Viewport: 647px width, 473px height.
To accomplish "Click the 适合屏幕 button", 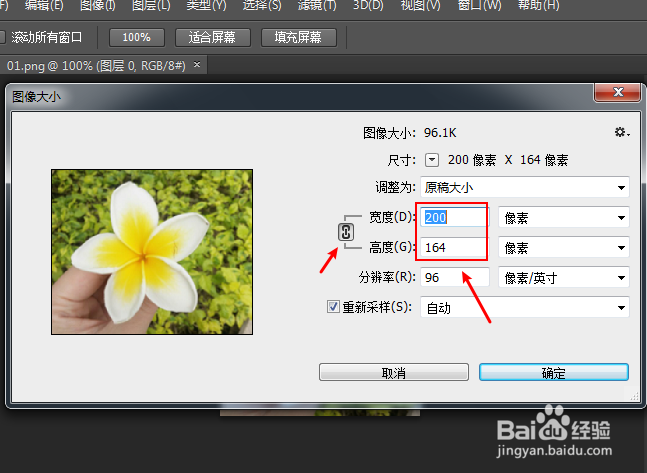I will [213, 38].
